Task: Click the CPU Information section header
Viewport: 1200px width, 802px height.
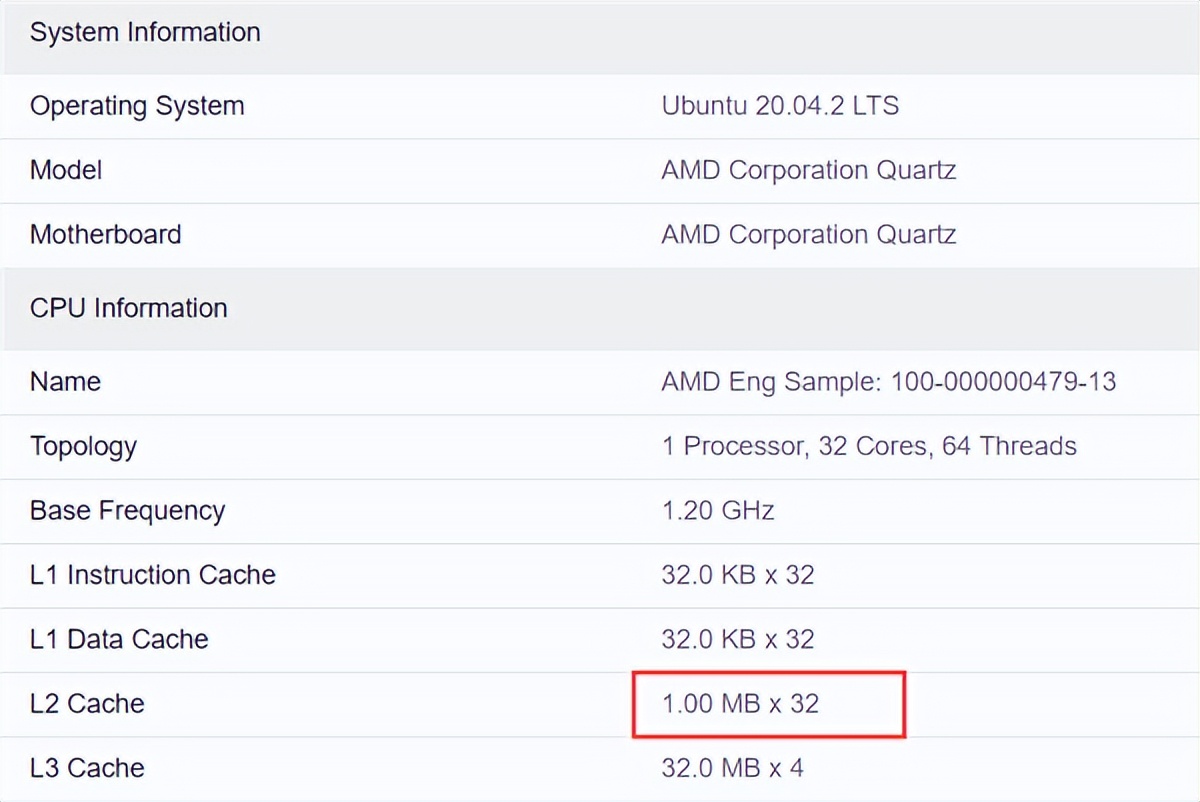Action: (x=128, y=308)
